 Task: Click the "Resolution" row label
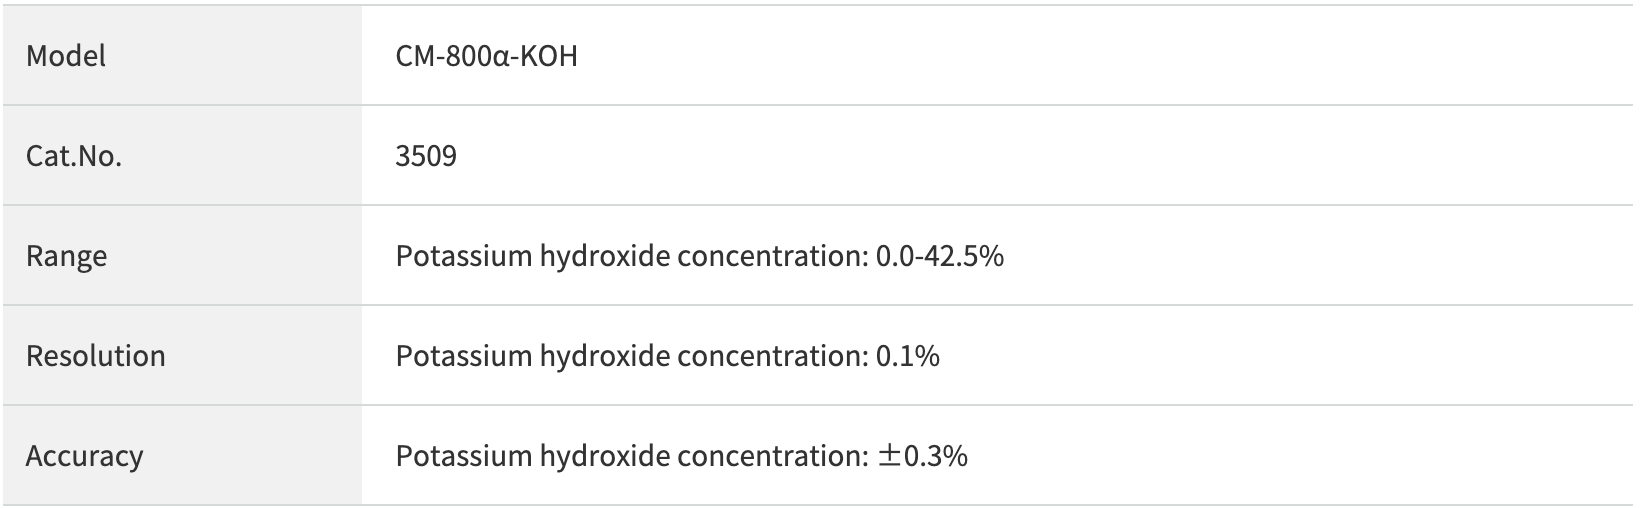[96, 356]
